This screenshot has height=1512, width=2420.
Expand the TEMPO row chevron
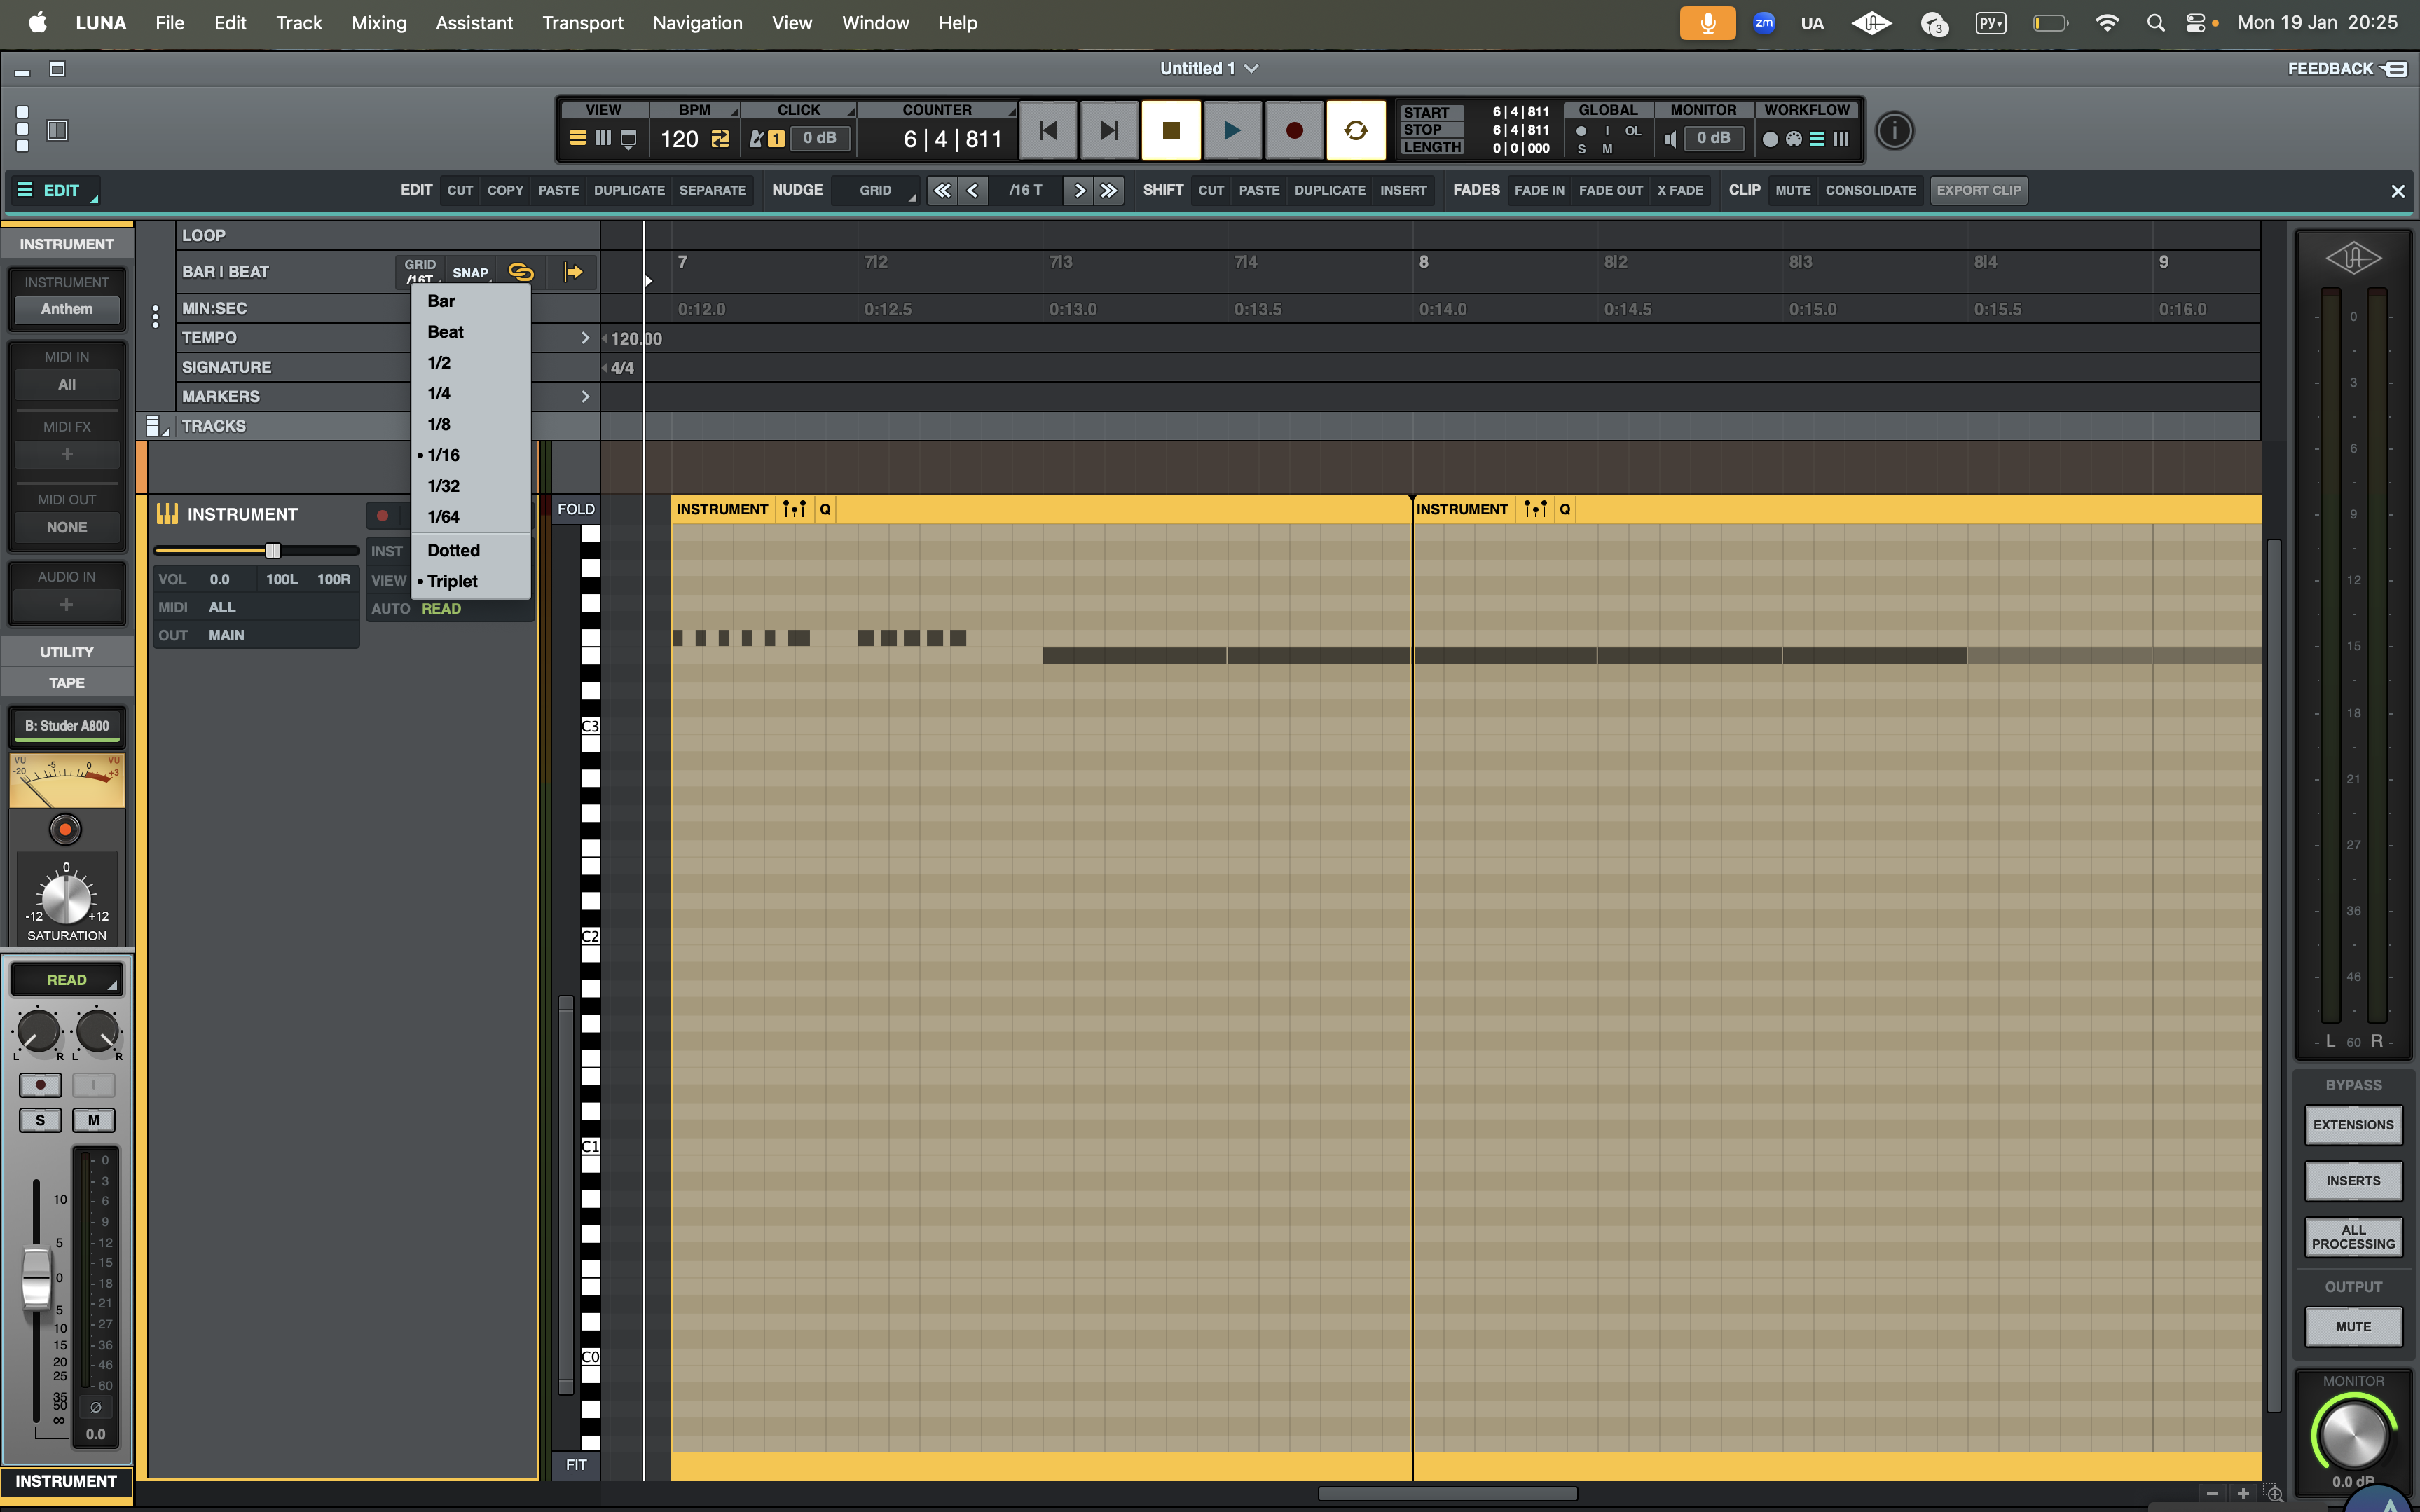(585, 338)
